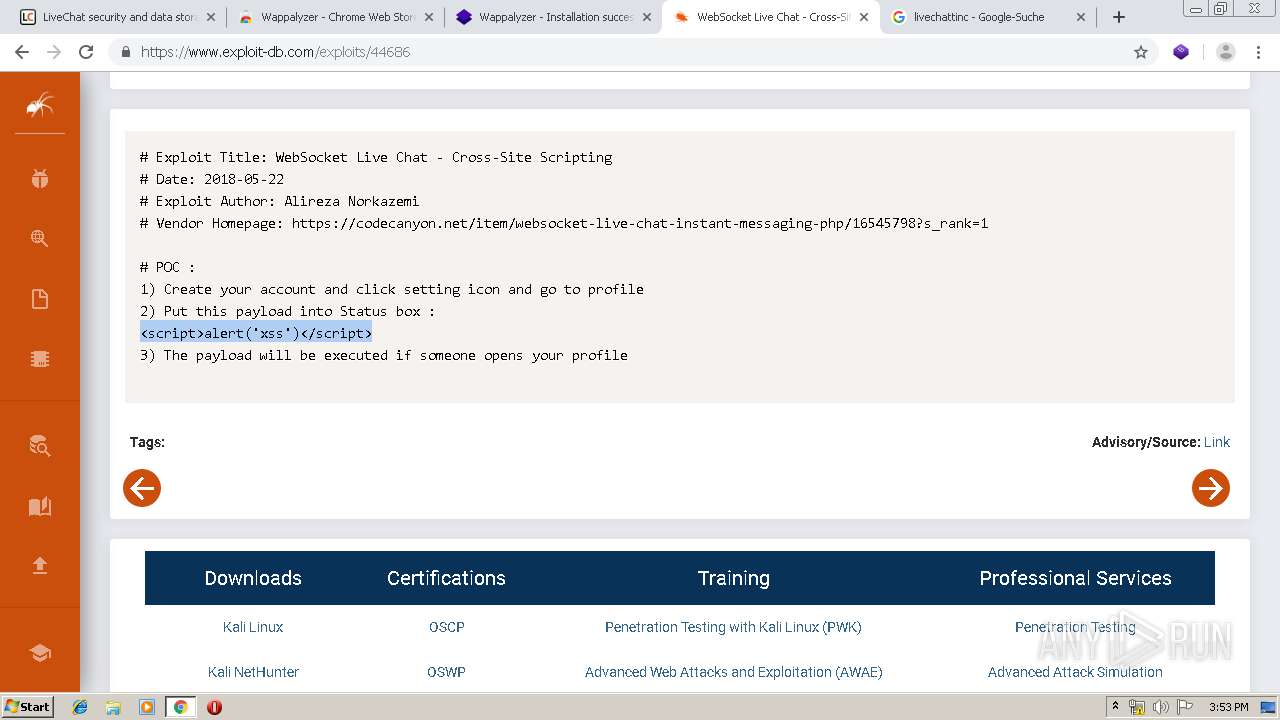Image resolution: width=1280 pixels, height=720 pixels.
Task: Open the Advanced Attack Simulation link
Action: pyautogui.click(x=1075, y=672)
